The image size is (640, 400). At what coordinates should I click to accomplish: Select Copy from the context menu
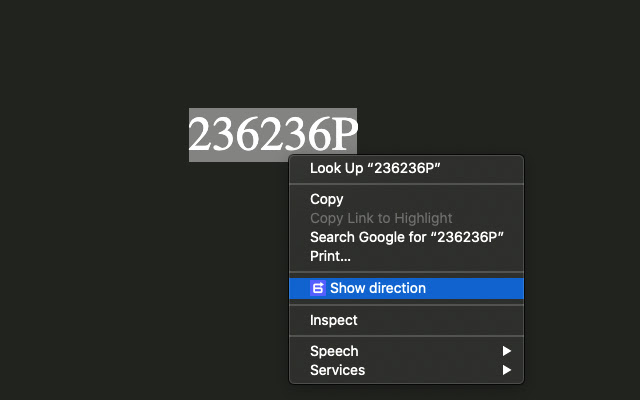[x=327, y=199]
